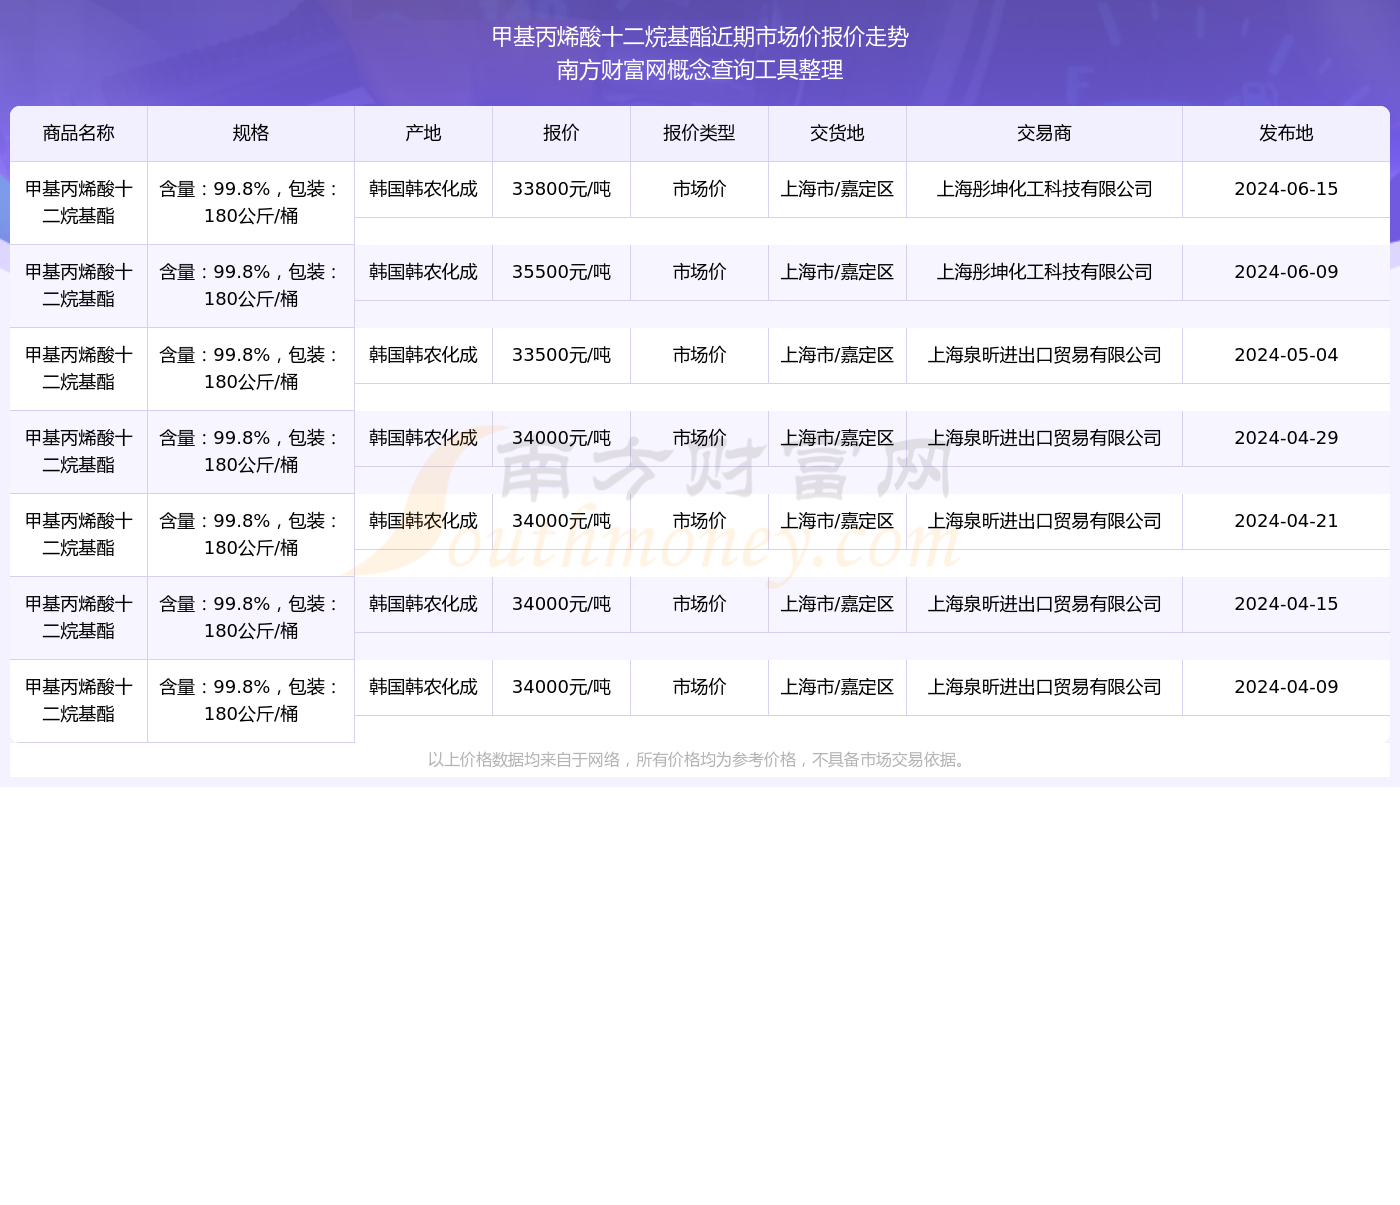Click the date 2024-06-09
Screen dimensions: 1400x1205
[x=1286, y=272]
